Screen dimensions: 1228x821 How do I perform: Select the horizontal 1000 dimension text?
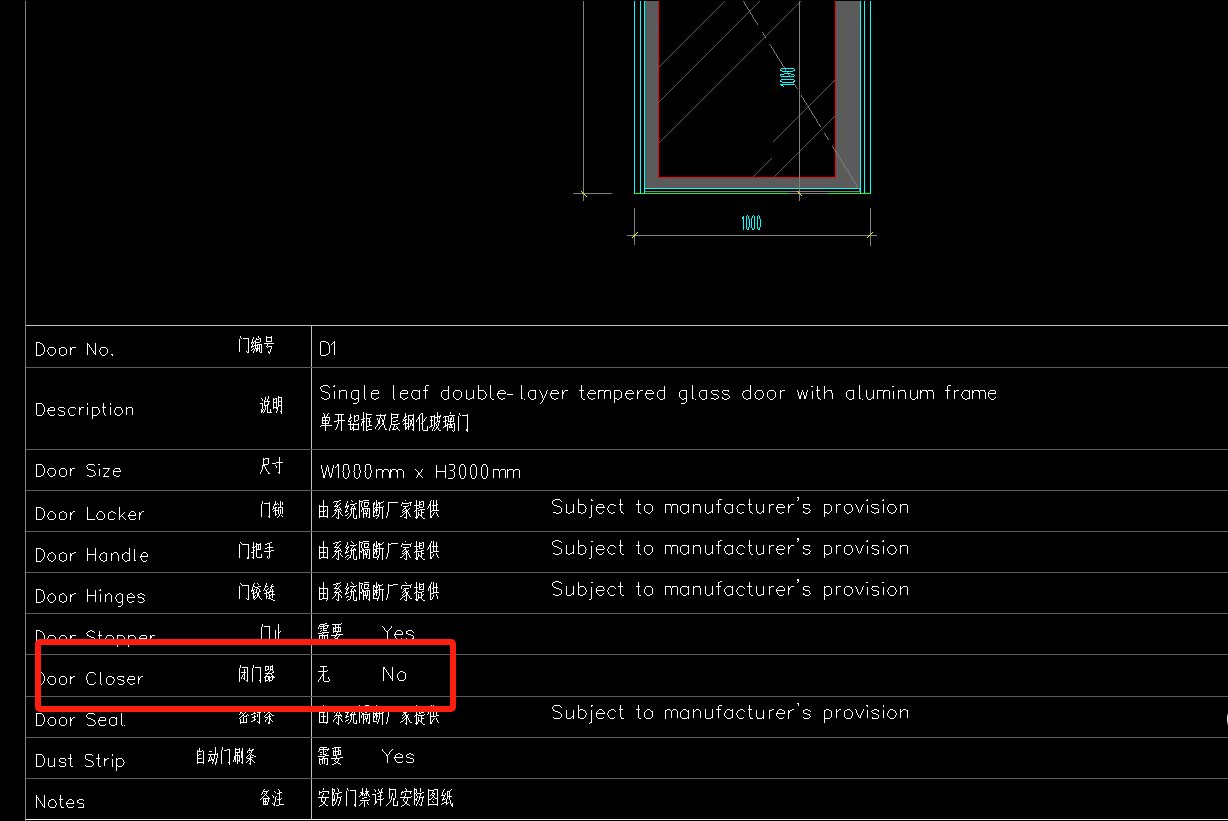(751, 223)
